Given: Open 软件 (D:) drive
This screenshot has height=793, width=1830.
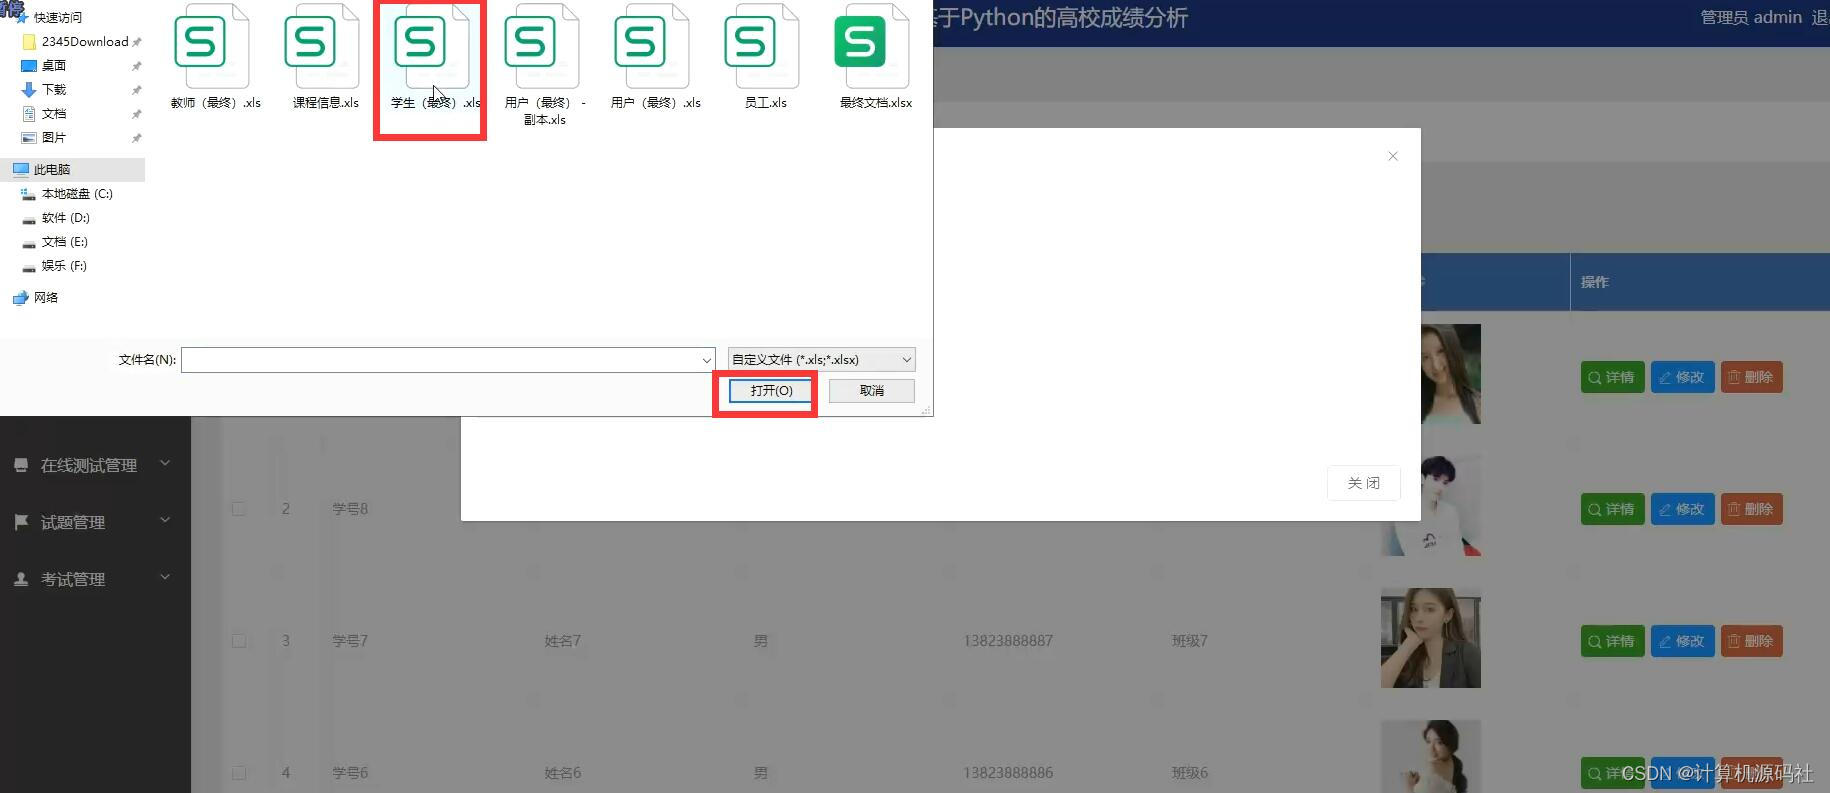Looking at the screenshot, I should click(66, 217).
